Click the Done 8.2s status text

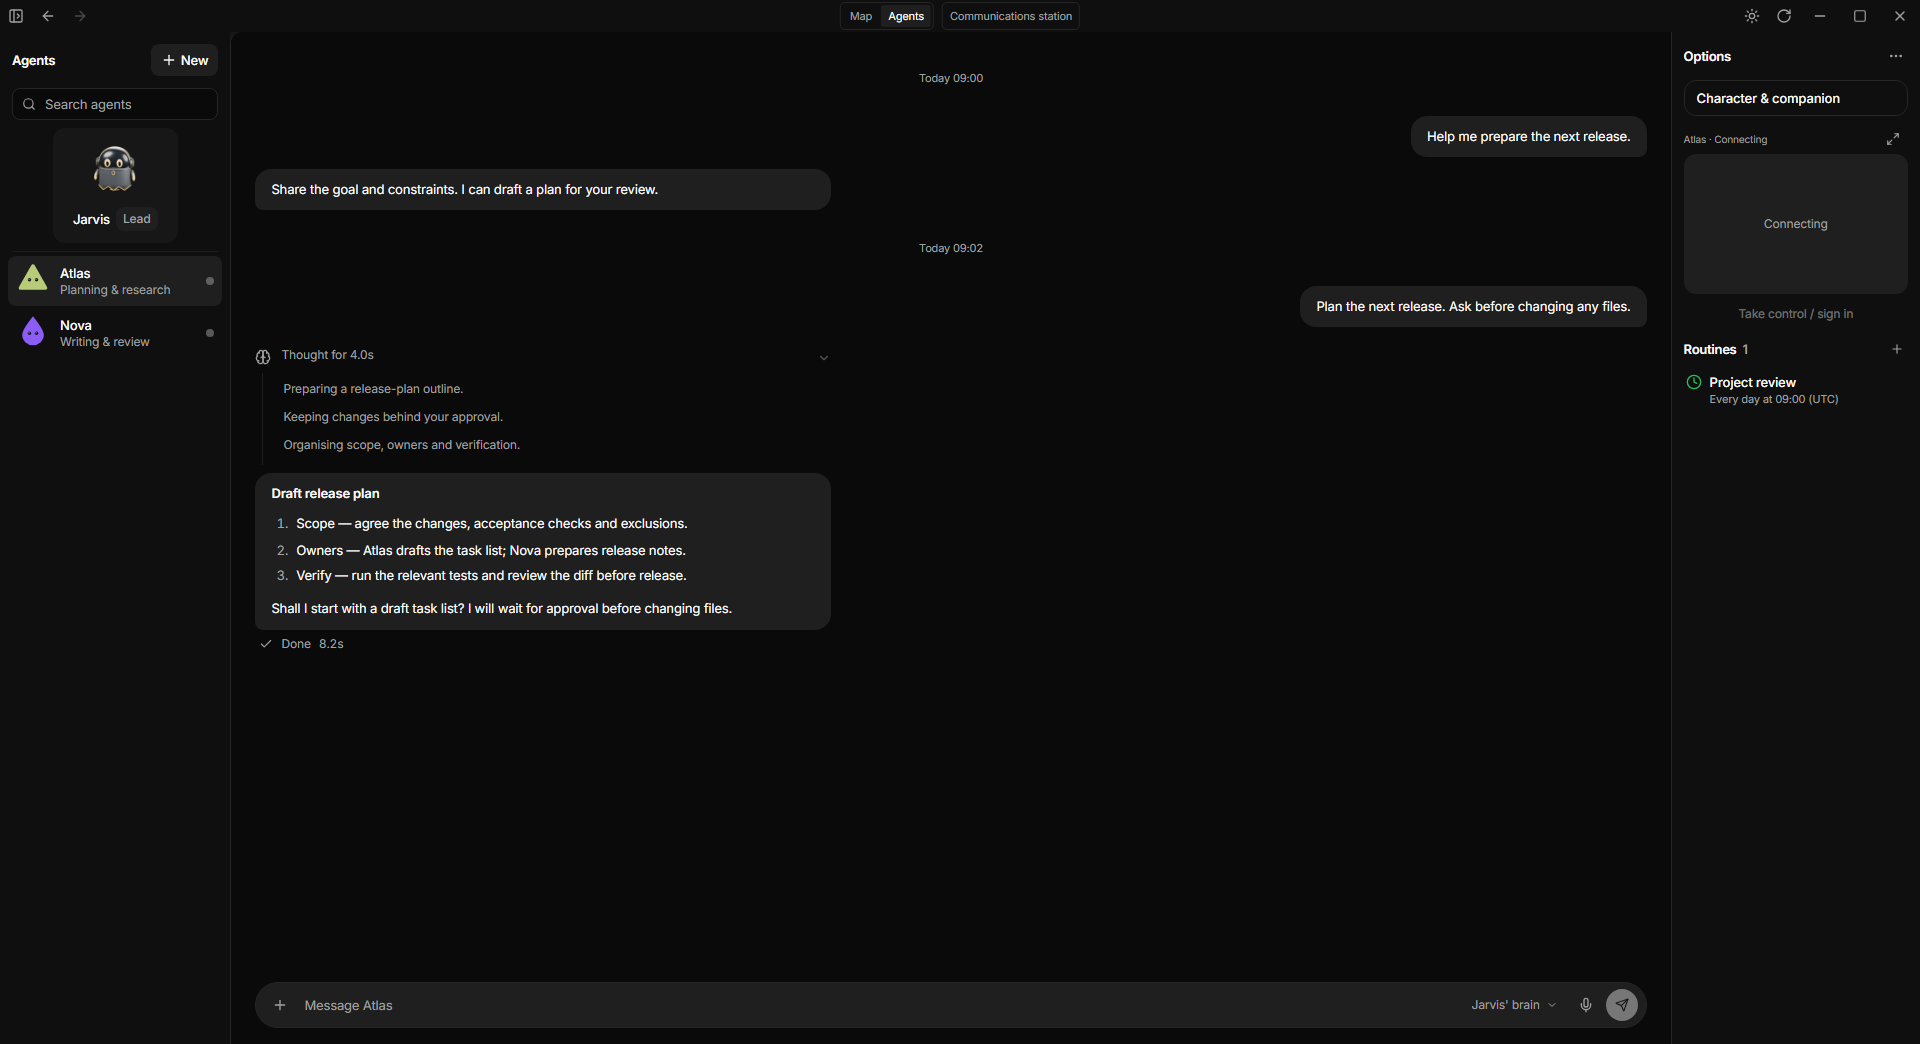(x=312, y=644)
